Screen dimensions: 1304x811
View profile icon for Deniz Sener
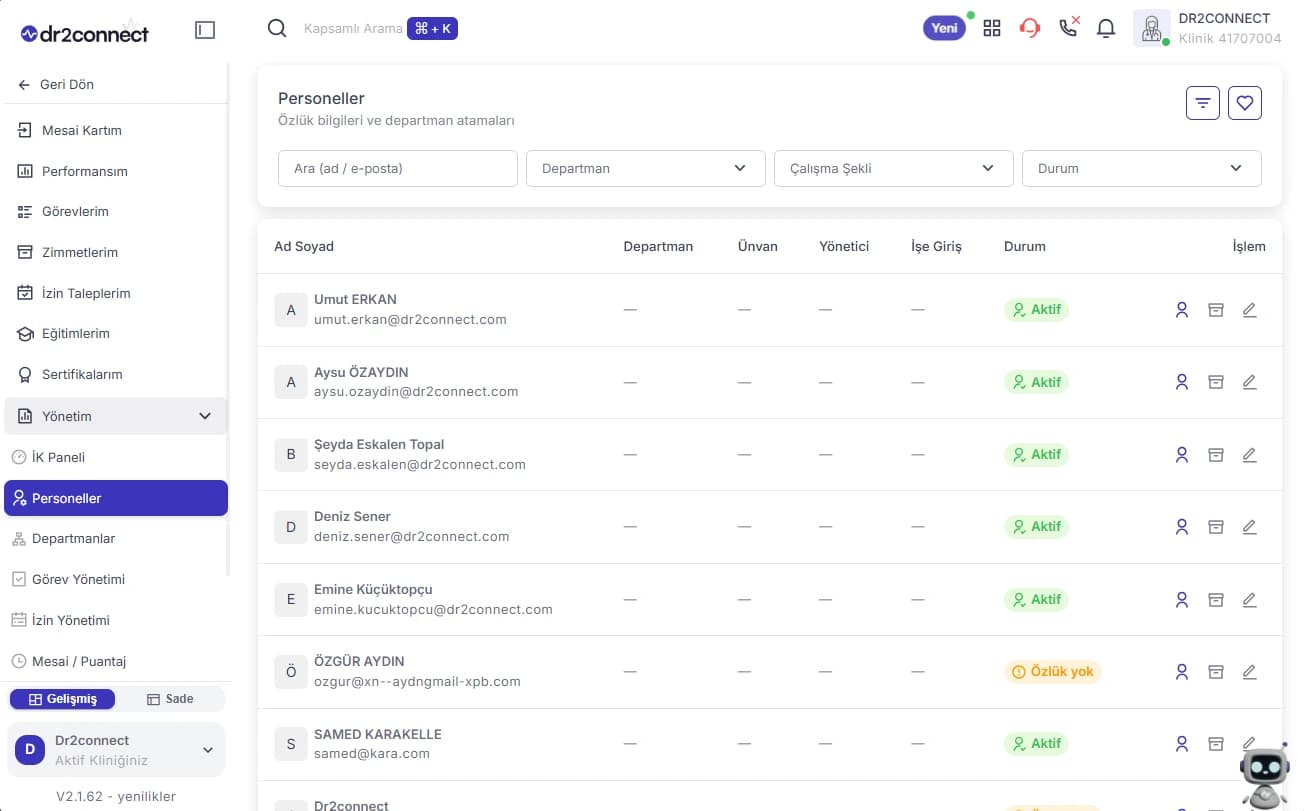[1182, 526]
